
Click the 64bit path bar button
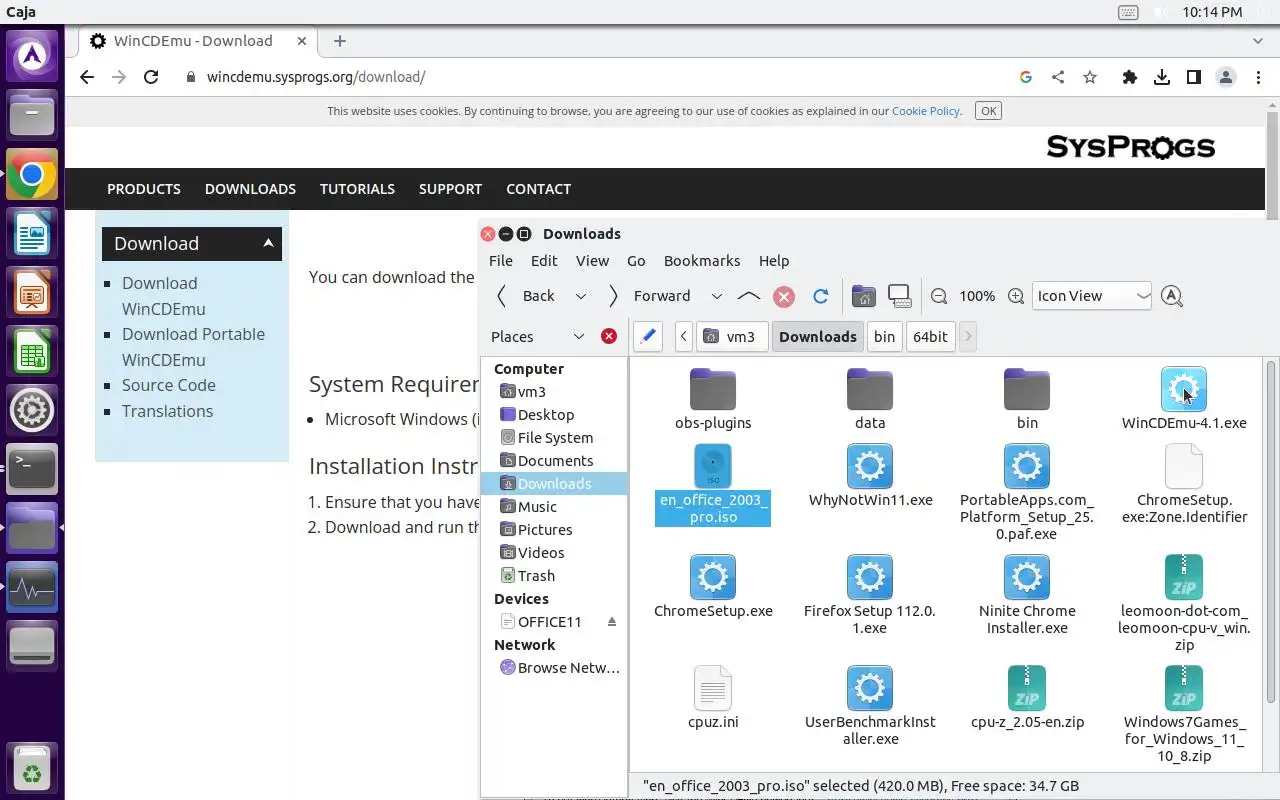(930, 336)
